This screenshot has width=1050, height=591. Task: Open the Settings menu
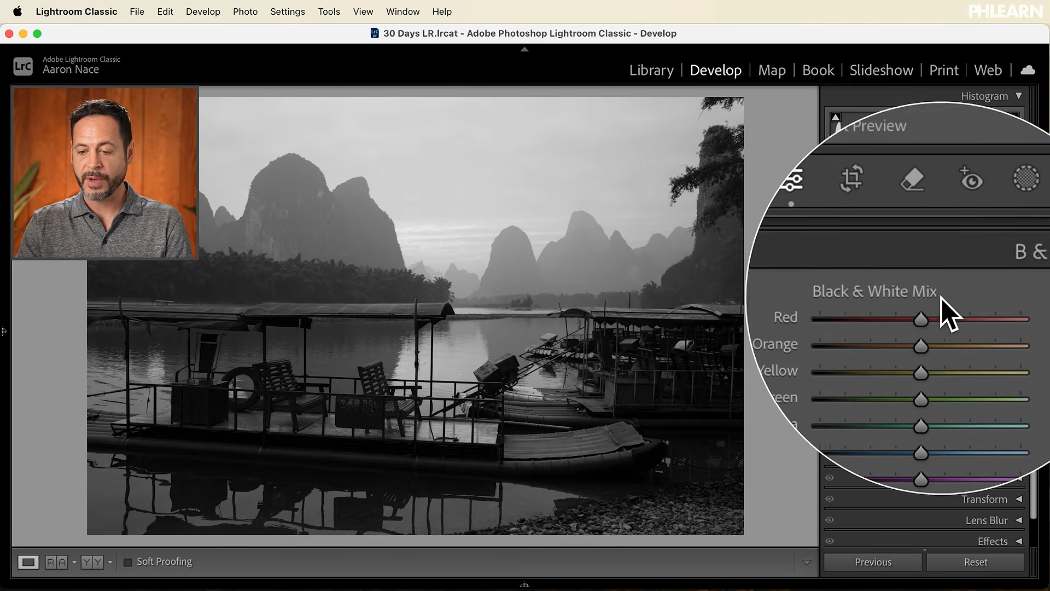pyautogui.click(x=287, y=11)
